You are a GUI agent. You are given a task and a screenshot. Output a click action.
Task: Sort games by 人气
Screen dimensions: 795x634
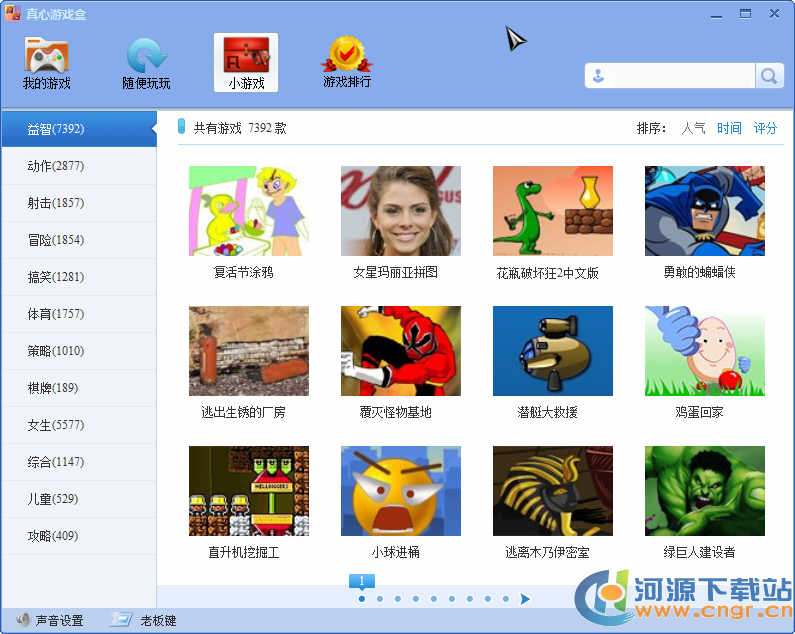(x=693, y=128)
